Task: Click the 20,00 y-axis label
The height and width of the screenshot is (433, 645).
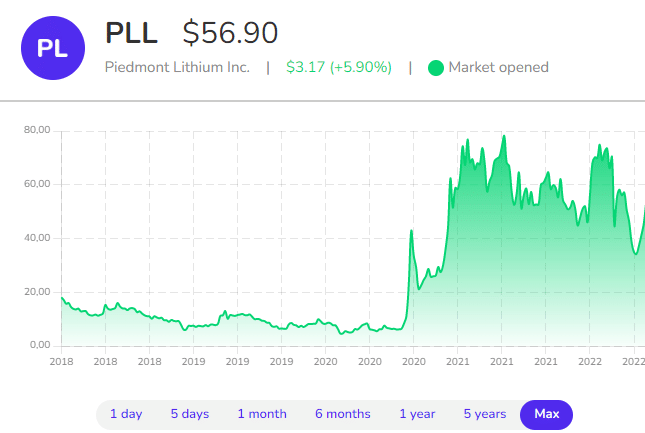Action: point(37,292)
